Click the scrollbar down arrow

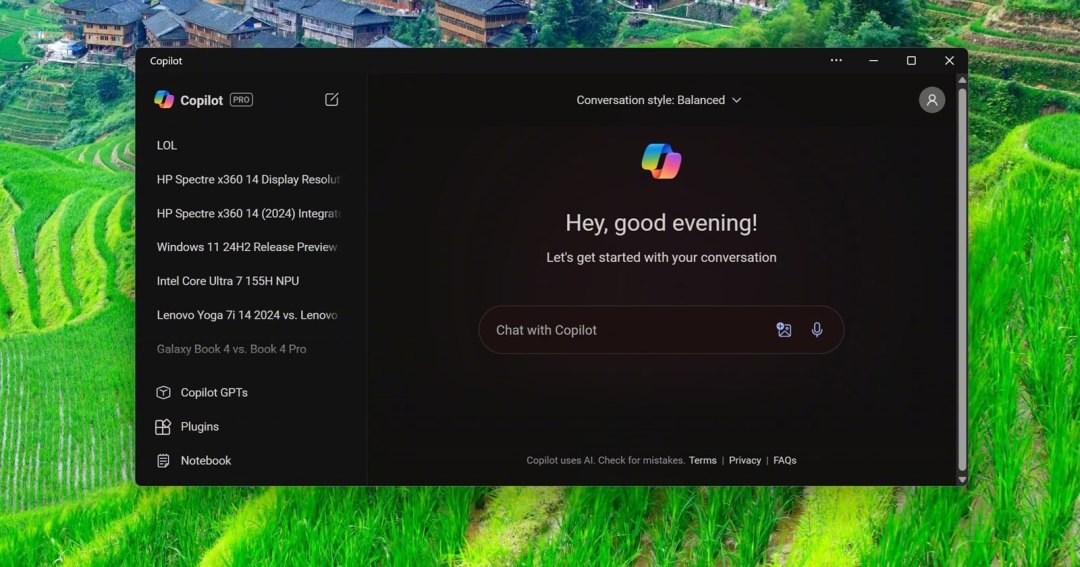[962, 480]
